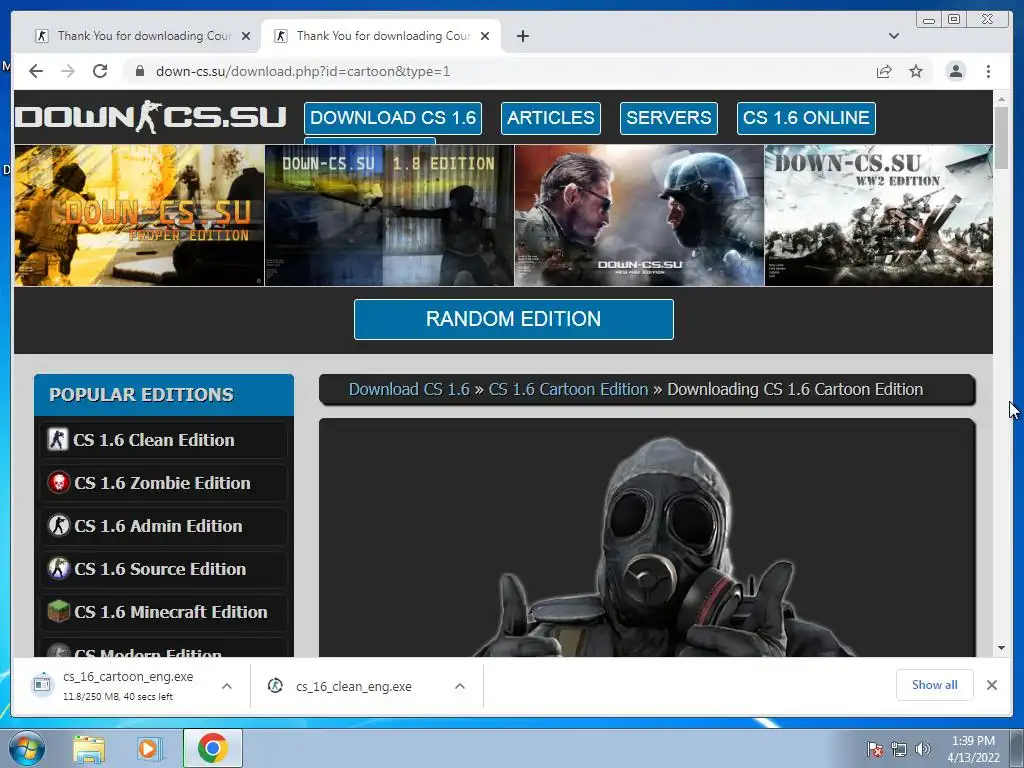The height and width of the screenshot is (768, 1024).
Task: Open DOWNLOAD CS 1.6 menu
Action: click(x=393, y=118)
